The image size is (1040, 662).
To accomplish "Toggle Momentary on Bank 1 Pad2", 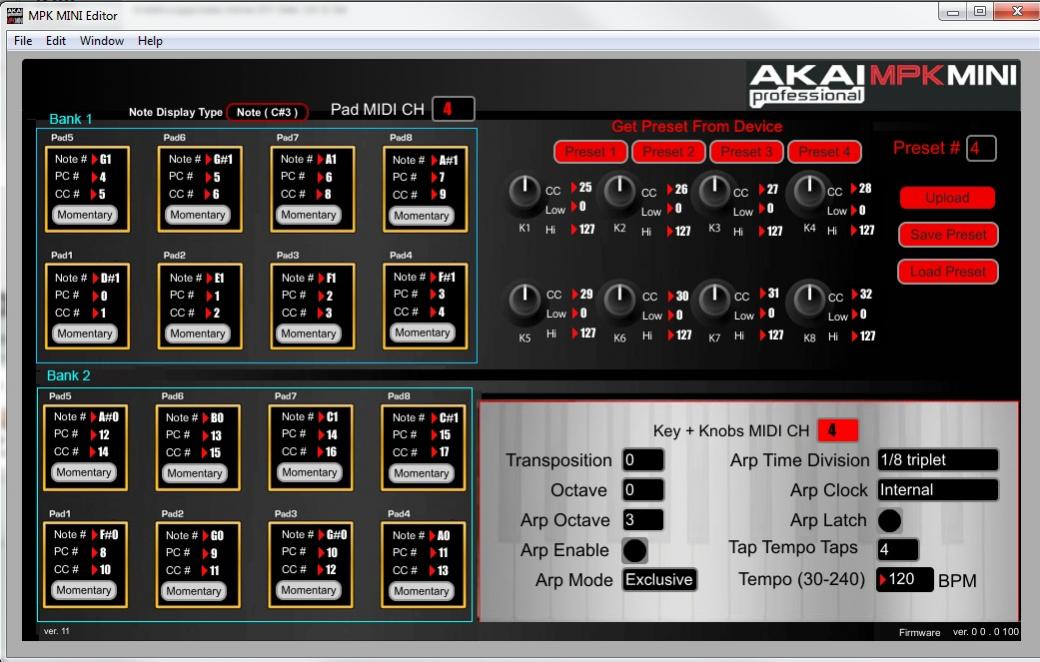I will pos(198,334).
